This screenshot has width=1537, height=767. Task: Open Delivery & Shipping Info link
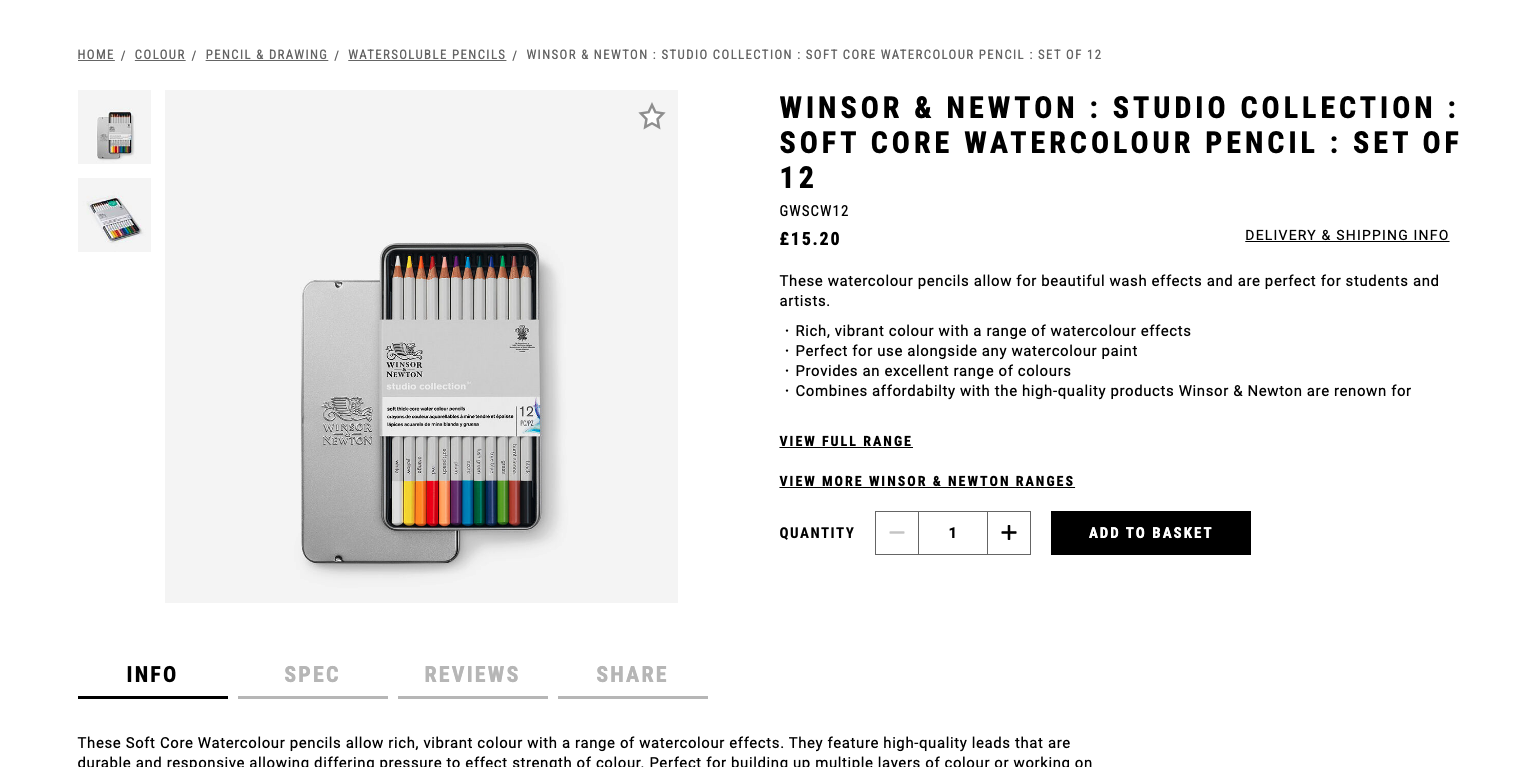point(1346,236)
